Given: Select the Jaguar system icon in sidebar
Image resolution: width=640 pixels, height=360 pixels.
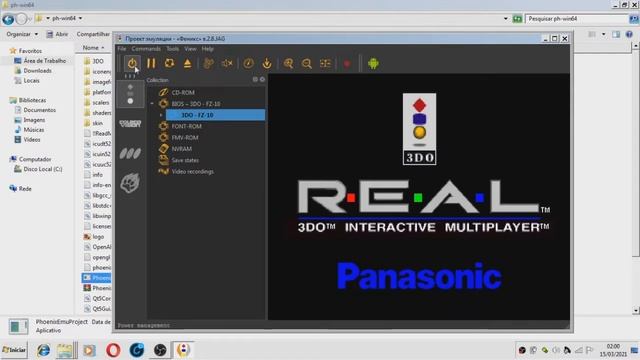Looking at the screenshot, I should (x=130, y=182).
